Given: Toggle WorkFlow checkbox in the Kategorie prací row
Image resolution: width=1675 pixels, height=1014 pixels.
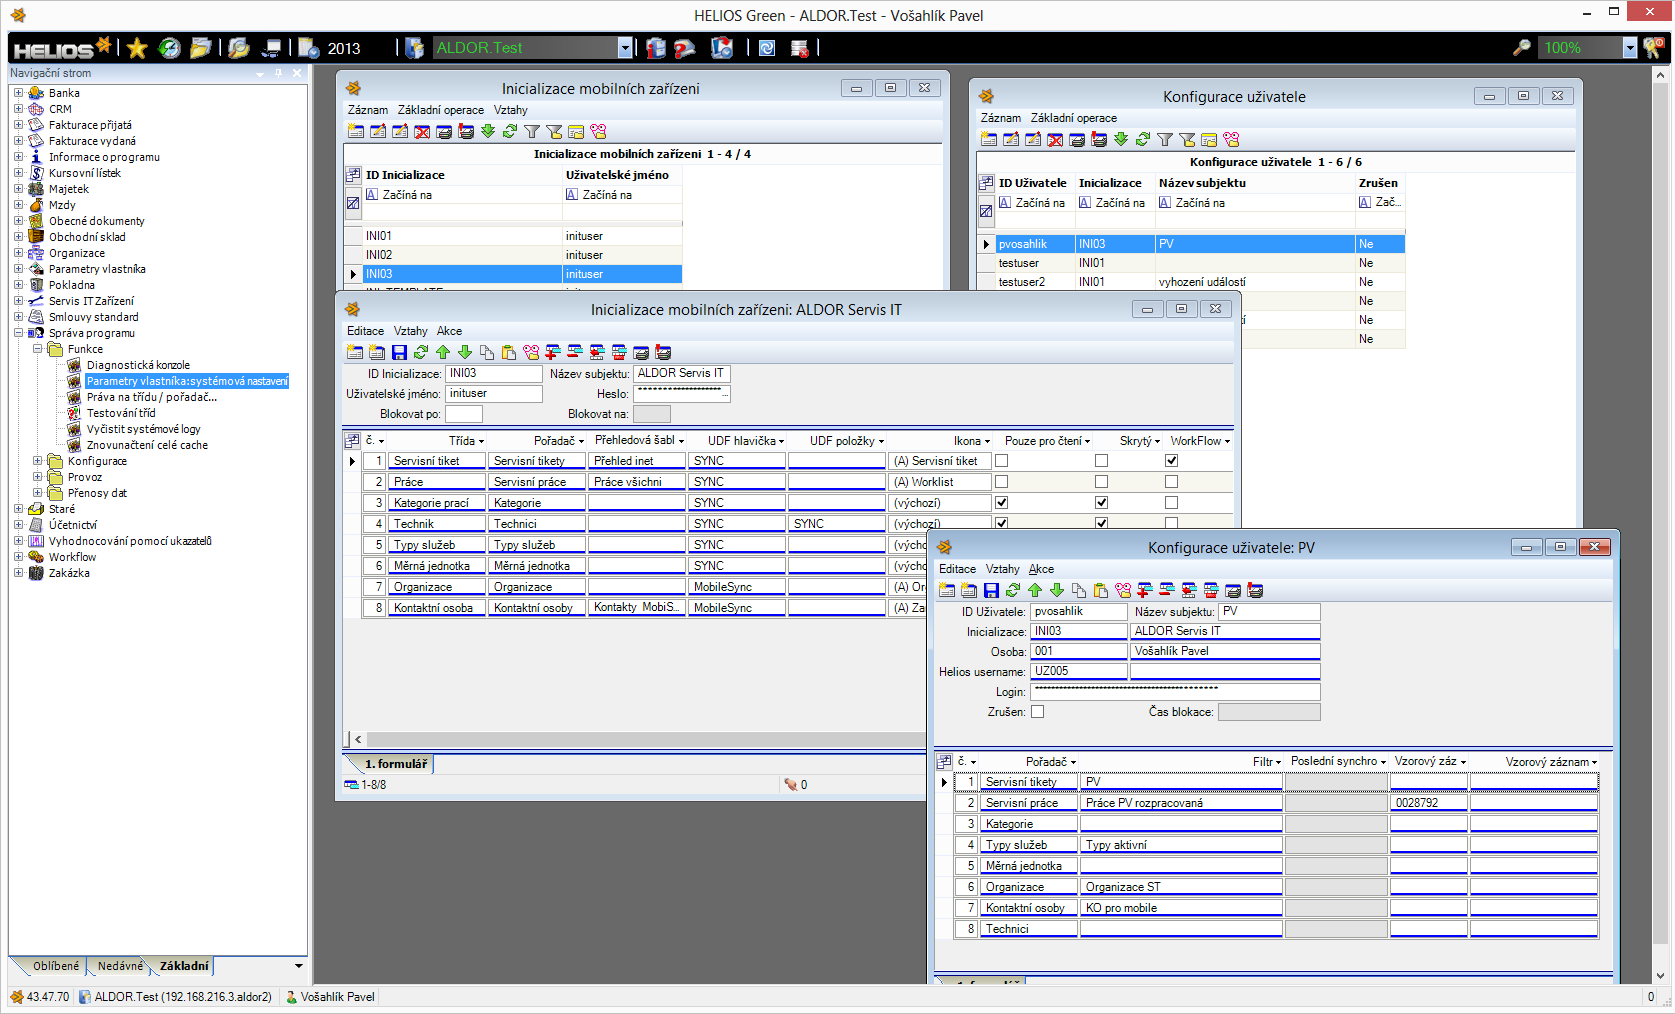Looking at the screenshot, I should click(x=1171, y=503).
